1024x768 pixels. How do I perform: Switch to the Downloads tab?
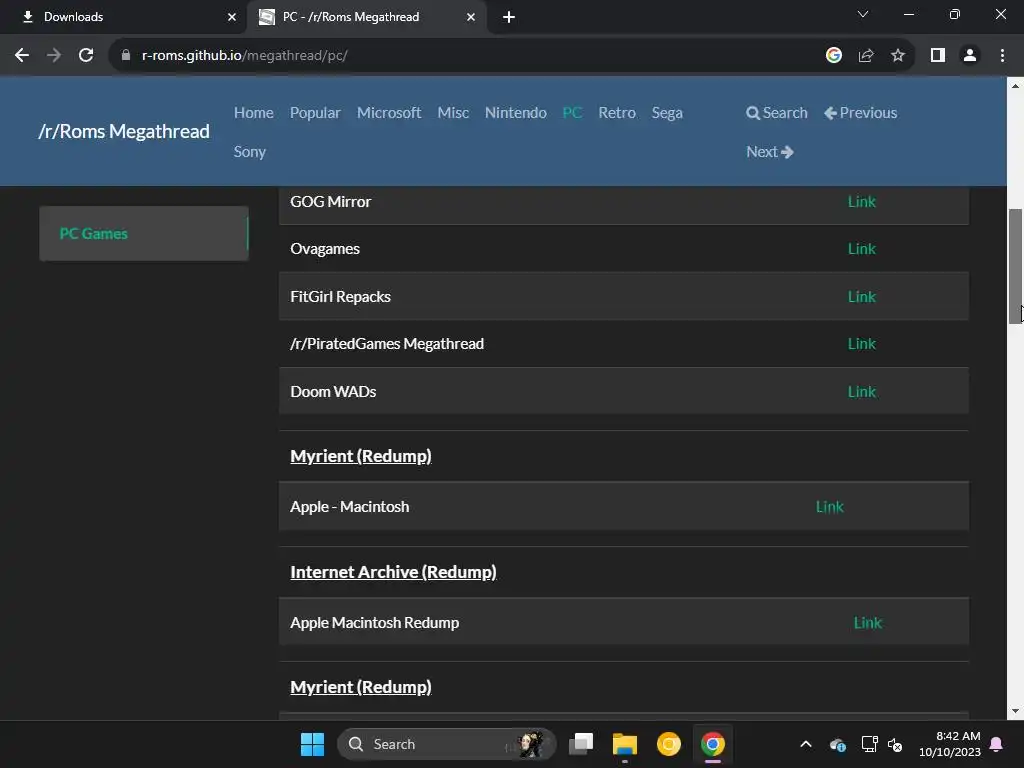tap(123, 17)
